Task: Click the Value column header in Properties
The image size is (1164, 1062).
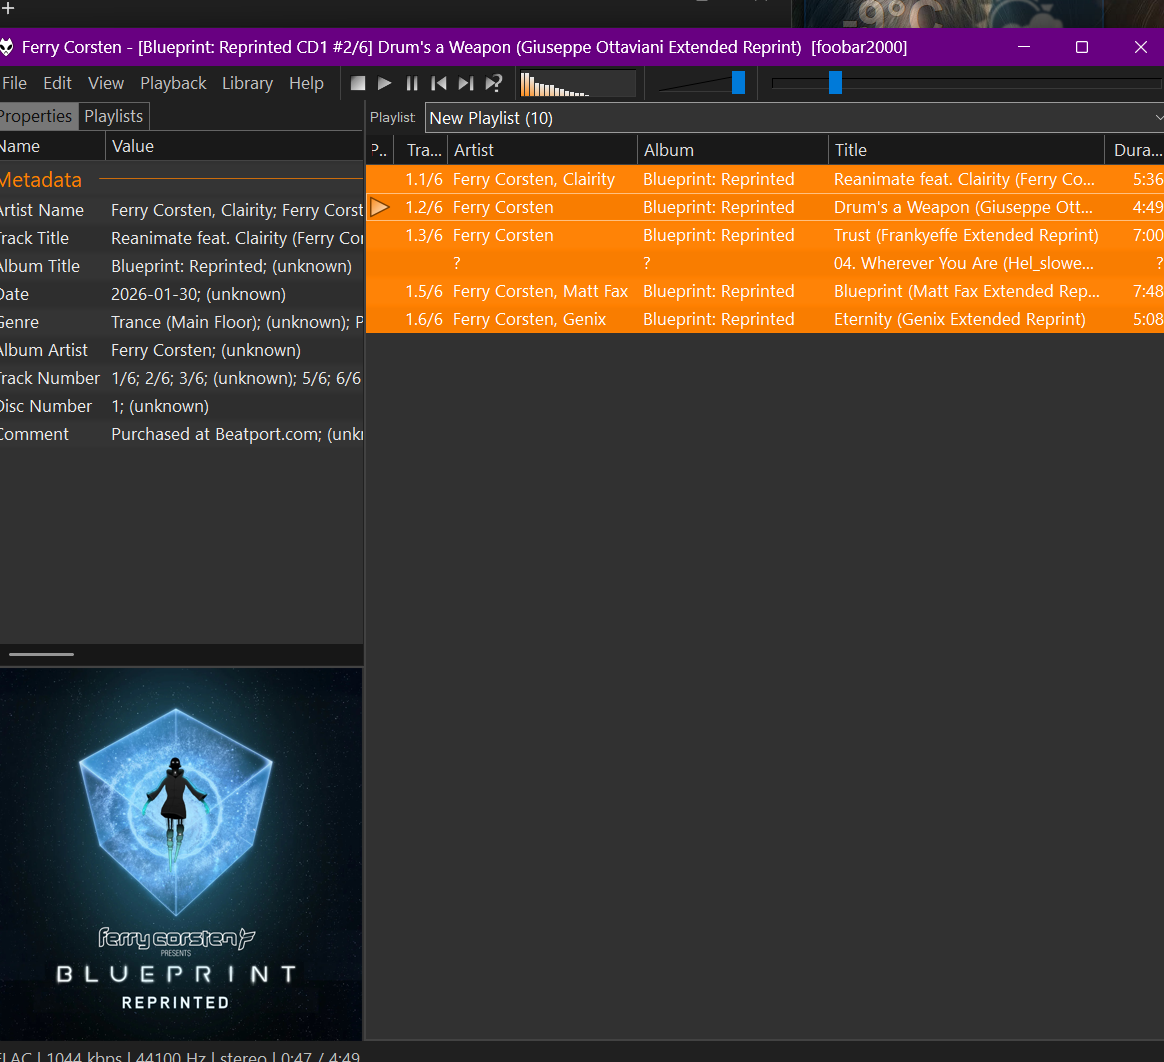Action: [235, 146]
